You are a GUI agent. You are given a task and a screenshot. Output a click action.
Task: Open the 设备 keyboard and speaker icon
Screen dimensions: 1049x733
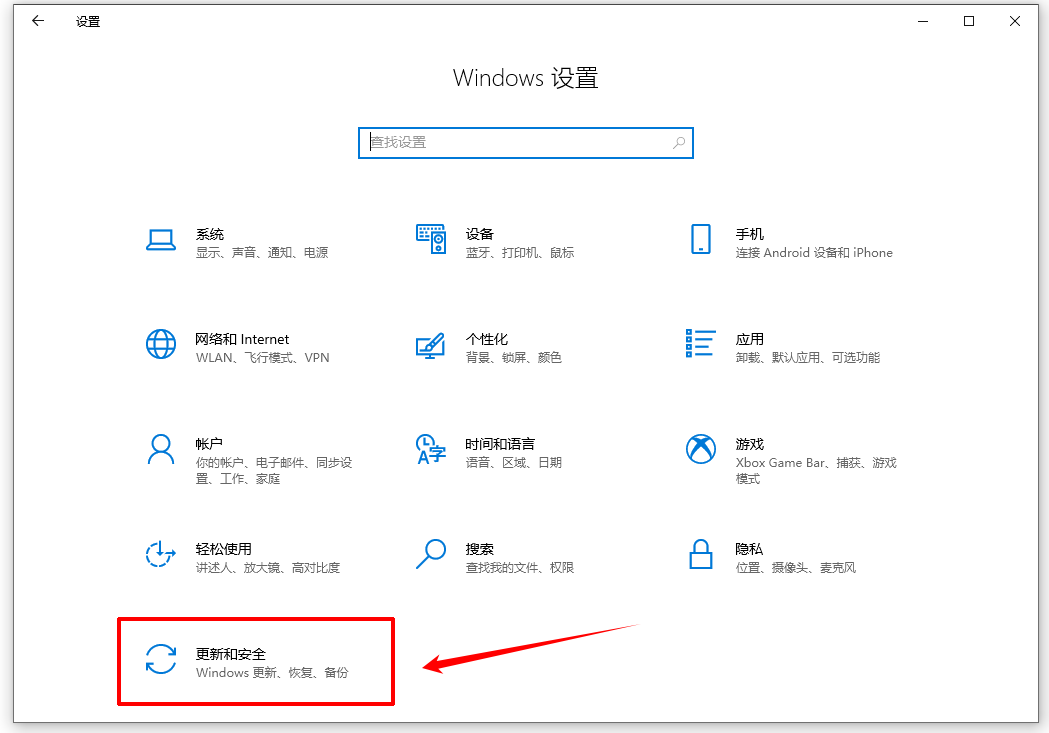pos(431,239)
